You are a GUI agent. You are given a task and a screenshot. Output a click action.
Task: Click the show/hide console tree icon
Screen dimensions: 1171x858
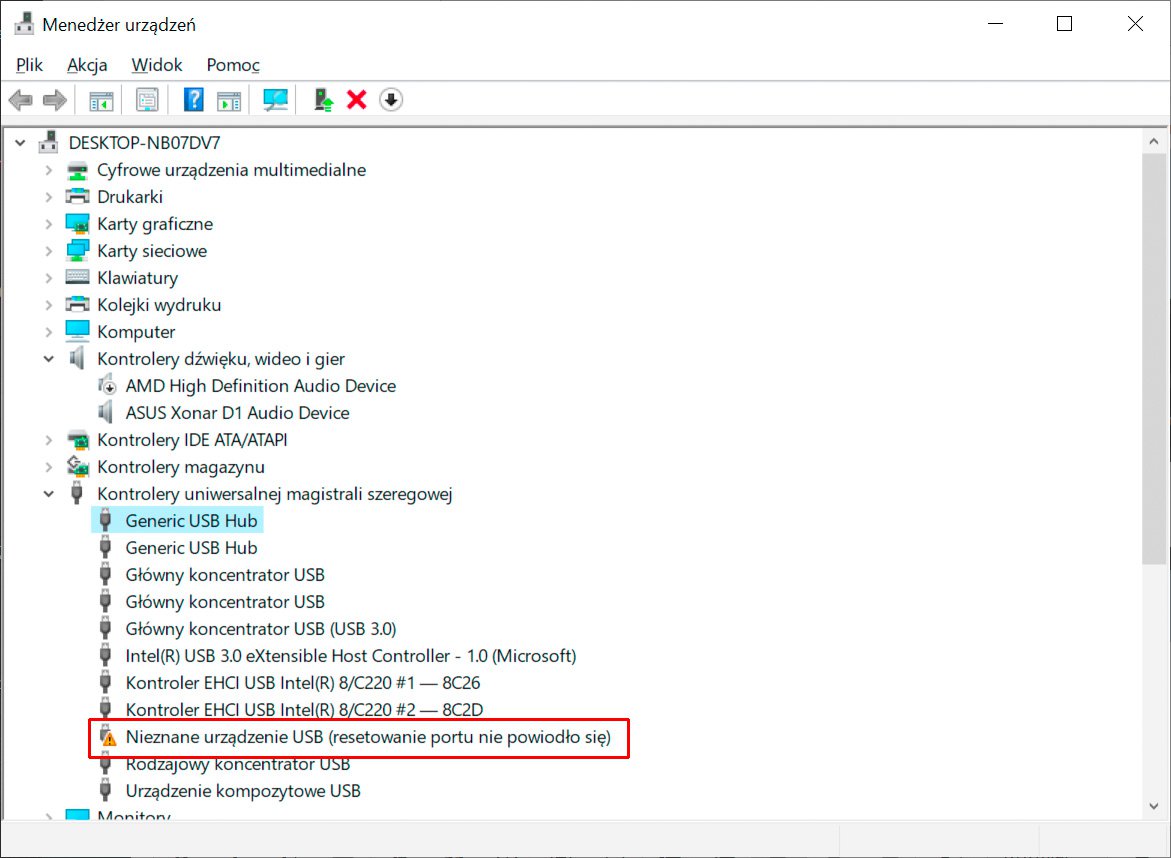[101, 99]
